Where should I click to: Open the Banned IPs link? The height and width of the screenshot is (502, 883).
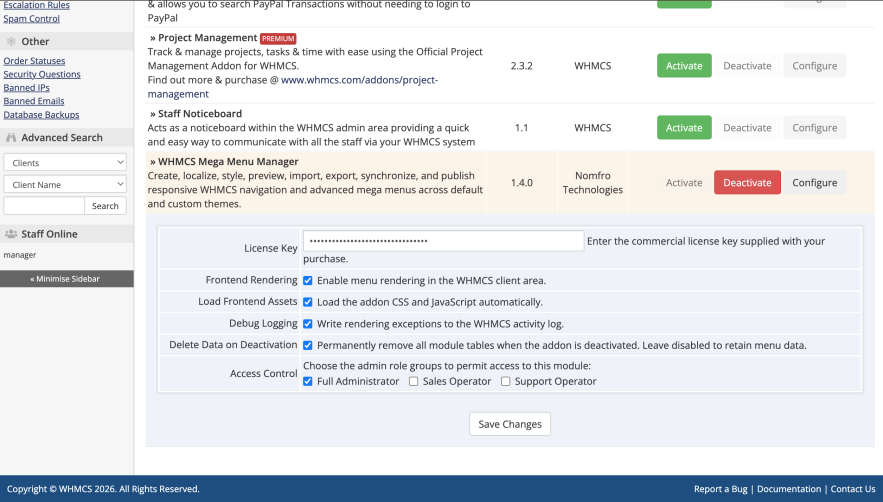pyautogui.click(x=26, y=88)
